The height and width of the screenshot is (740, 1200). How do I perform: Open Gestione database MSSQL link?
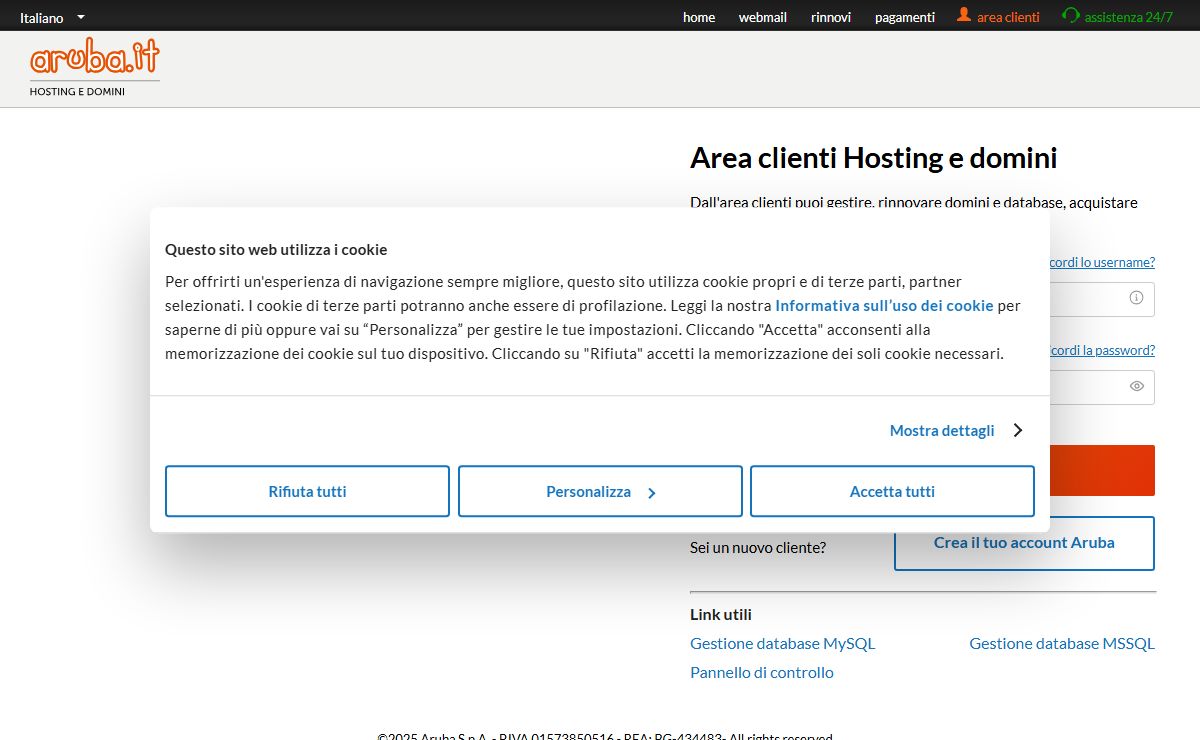pos(1062,643)
